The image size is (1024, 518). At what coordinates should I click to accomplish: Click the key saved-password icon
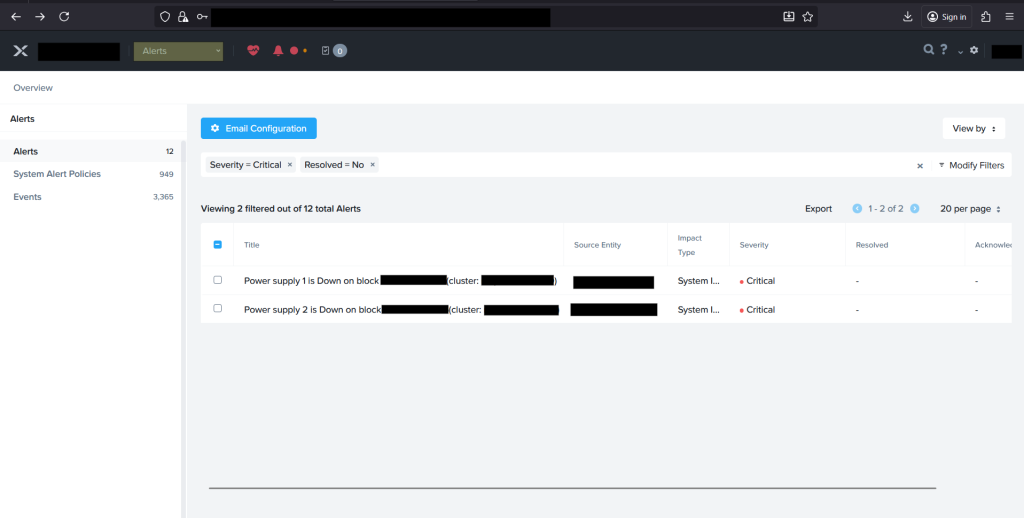[202, 17]
